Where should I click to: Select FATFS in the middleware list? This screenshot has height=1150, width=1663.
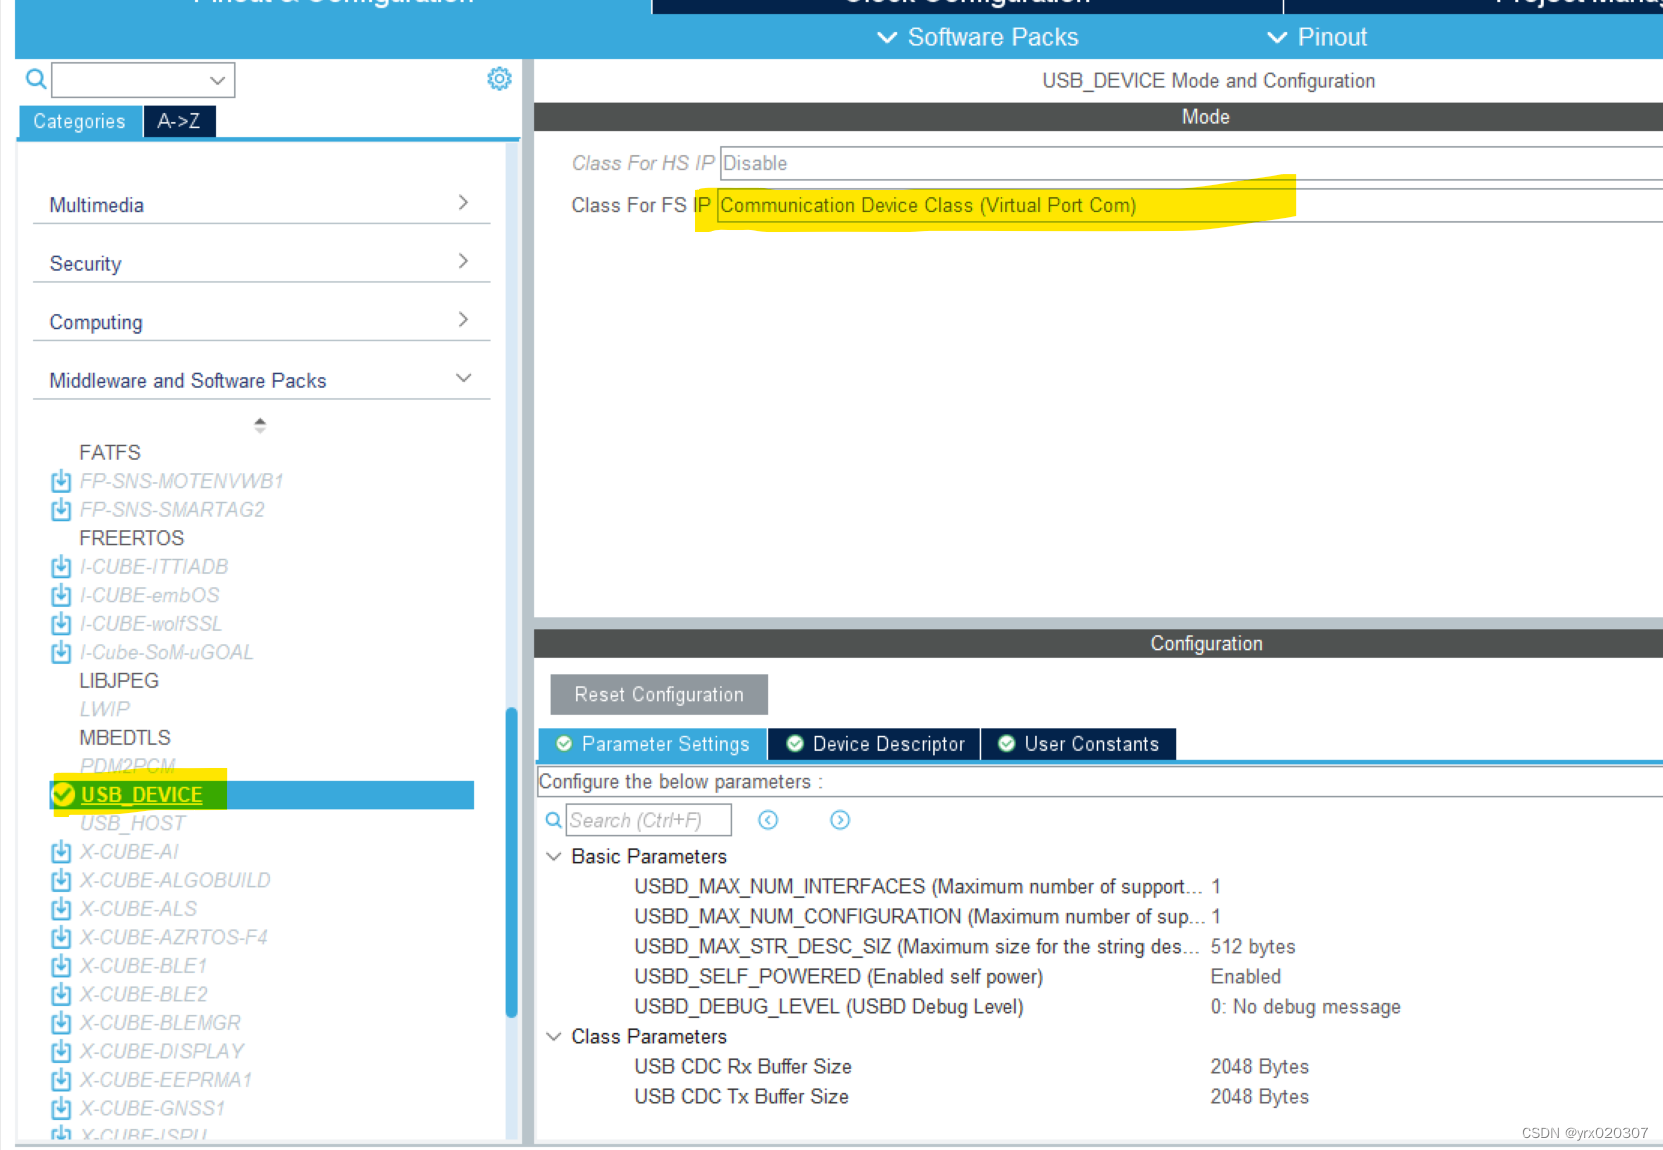[110, 453]
